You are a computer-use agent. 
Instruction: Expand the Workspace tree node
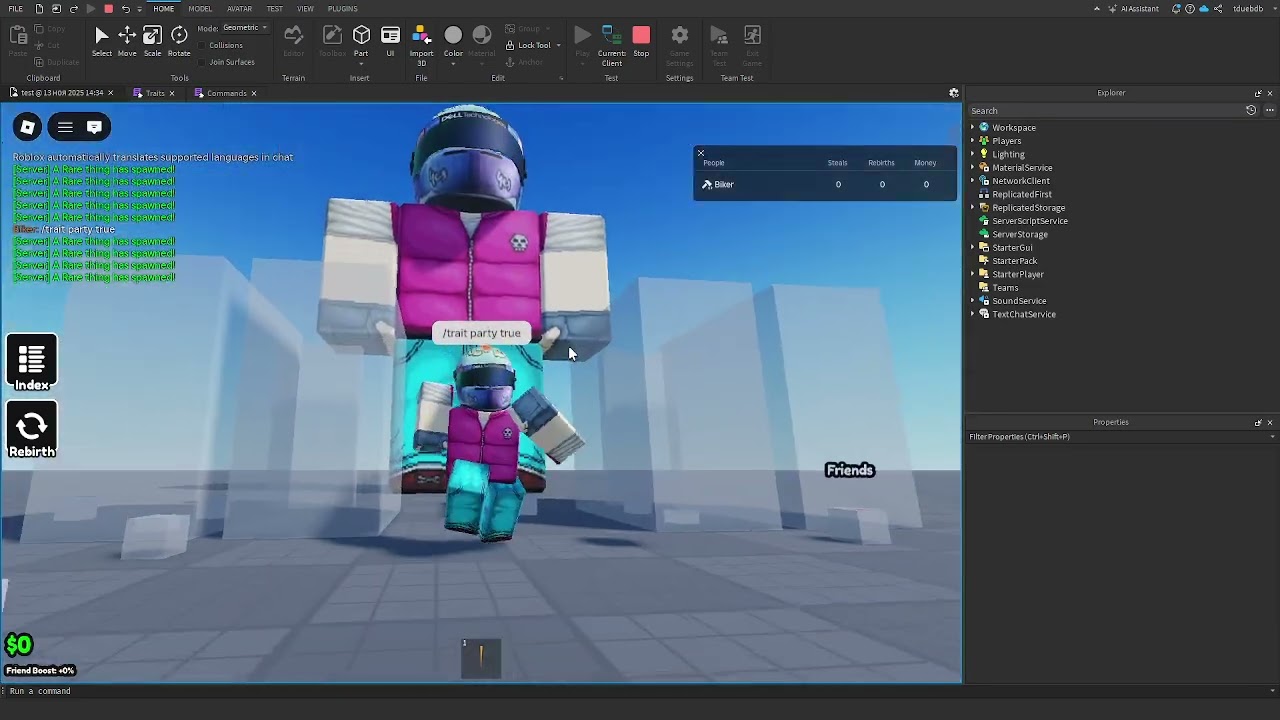click(x=972, y=128)
